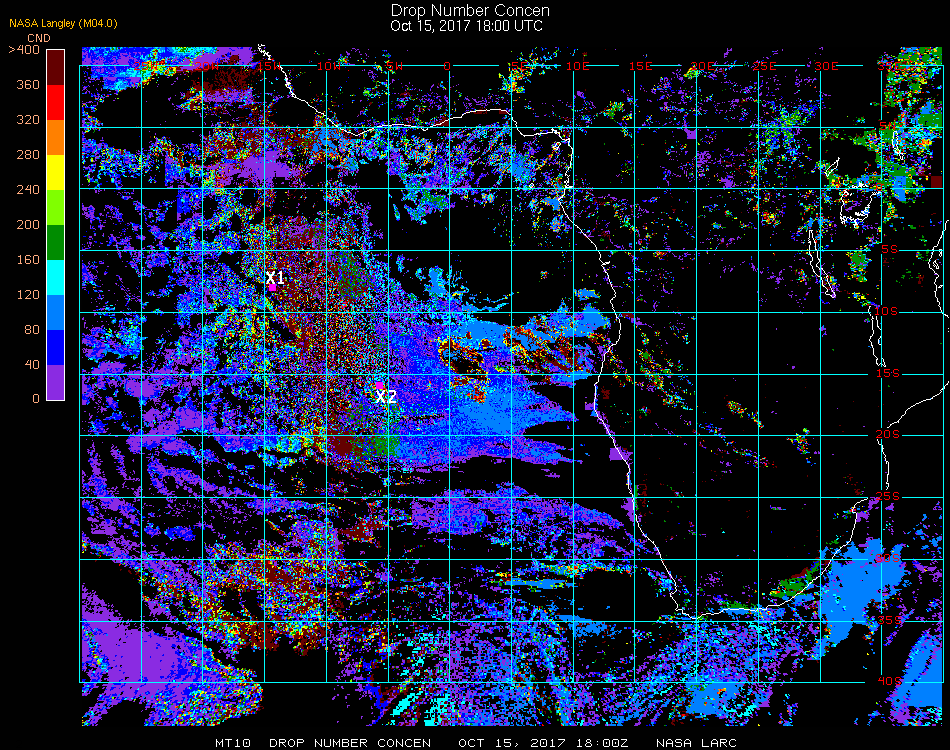Click the purple colorbar segment

[x=55, y=382]
